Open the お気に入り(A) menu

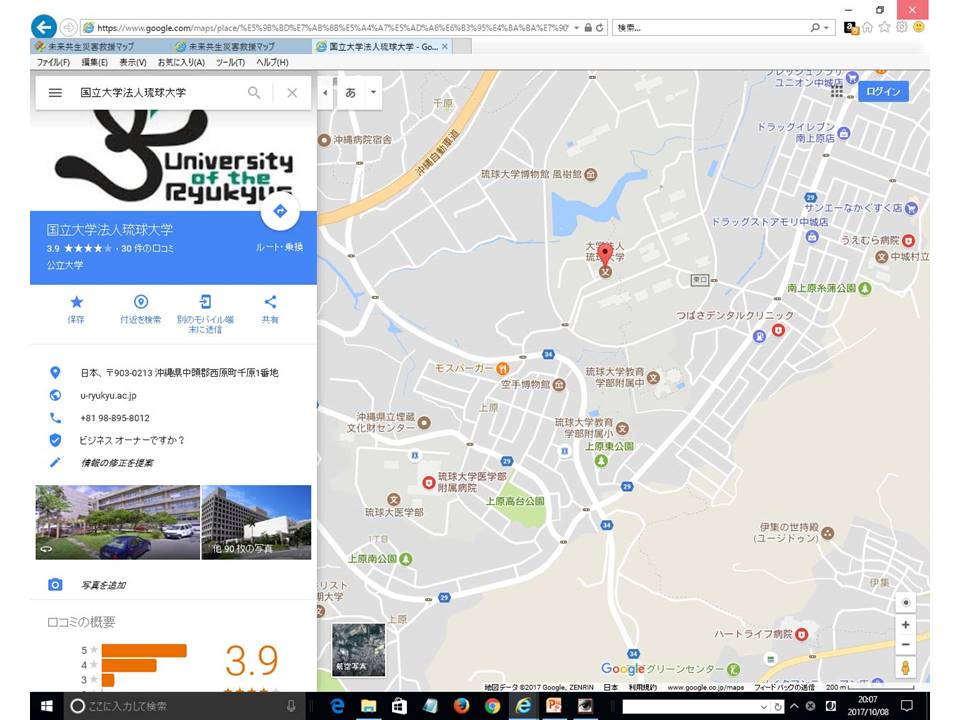[x=181, y=62]
